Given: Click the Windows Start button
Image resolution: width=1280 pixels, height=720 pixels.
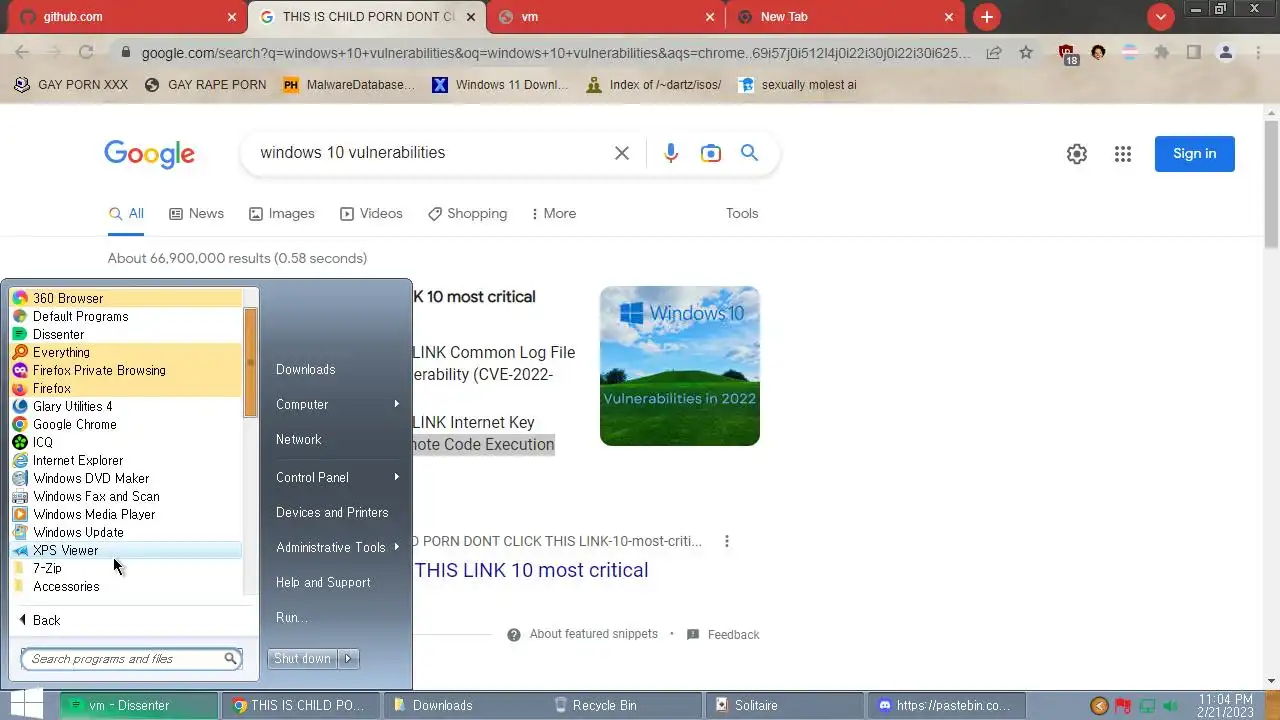Looking at the screenshot, I should (x=25, y=704).
